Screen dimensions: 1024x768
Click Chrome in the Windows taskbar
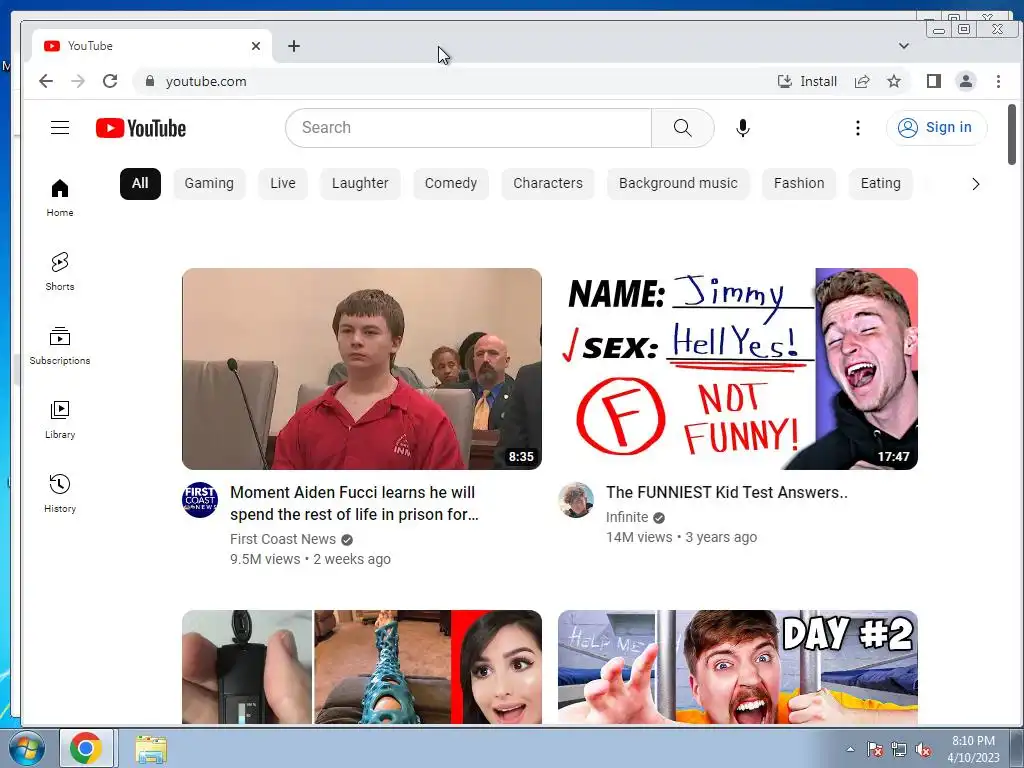click(x=87, y=748)
